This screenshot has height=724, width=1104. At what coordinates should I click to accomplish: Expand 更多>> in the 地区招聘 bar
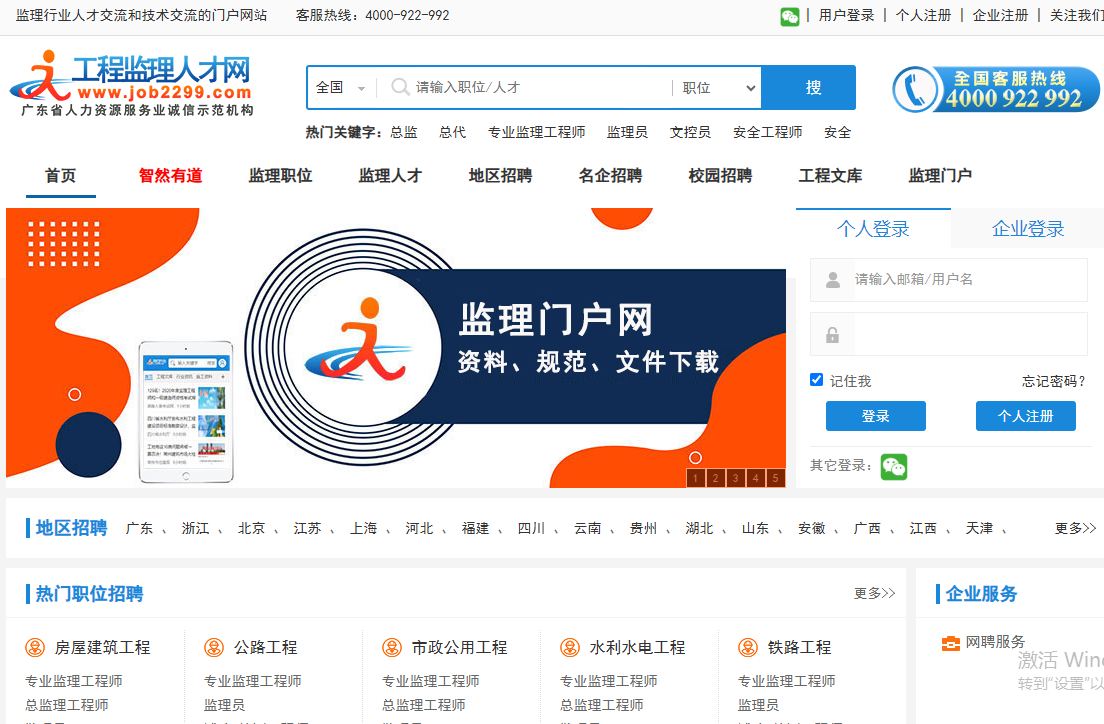(x=1075, y=529)
